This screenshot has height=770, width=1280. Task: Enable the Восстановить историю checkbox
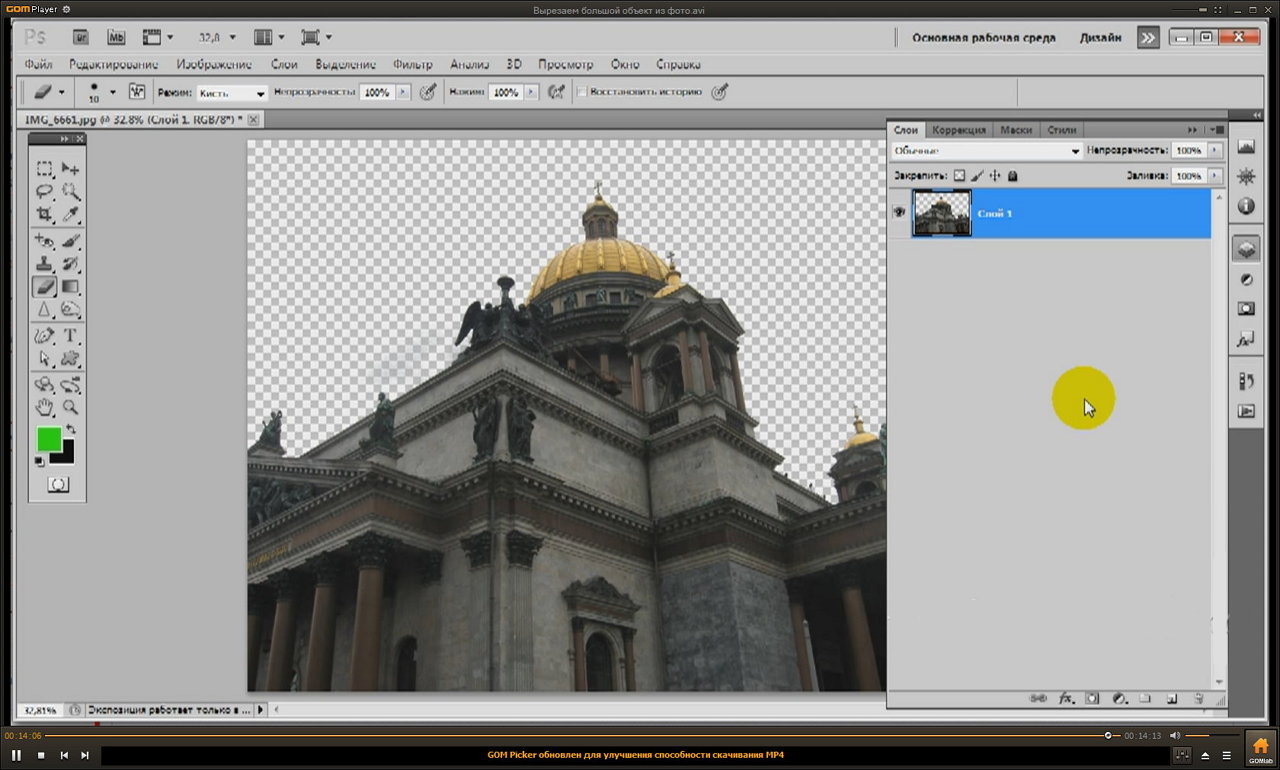click(581, 92)
